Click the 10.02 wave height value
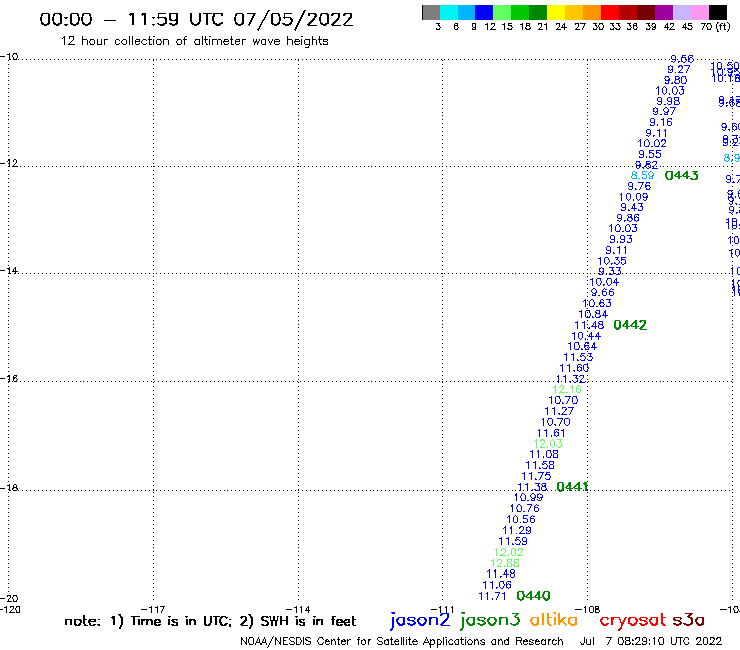Image resolution: width=740 pixels, height=650 pixels. coord(652,144)
